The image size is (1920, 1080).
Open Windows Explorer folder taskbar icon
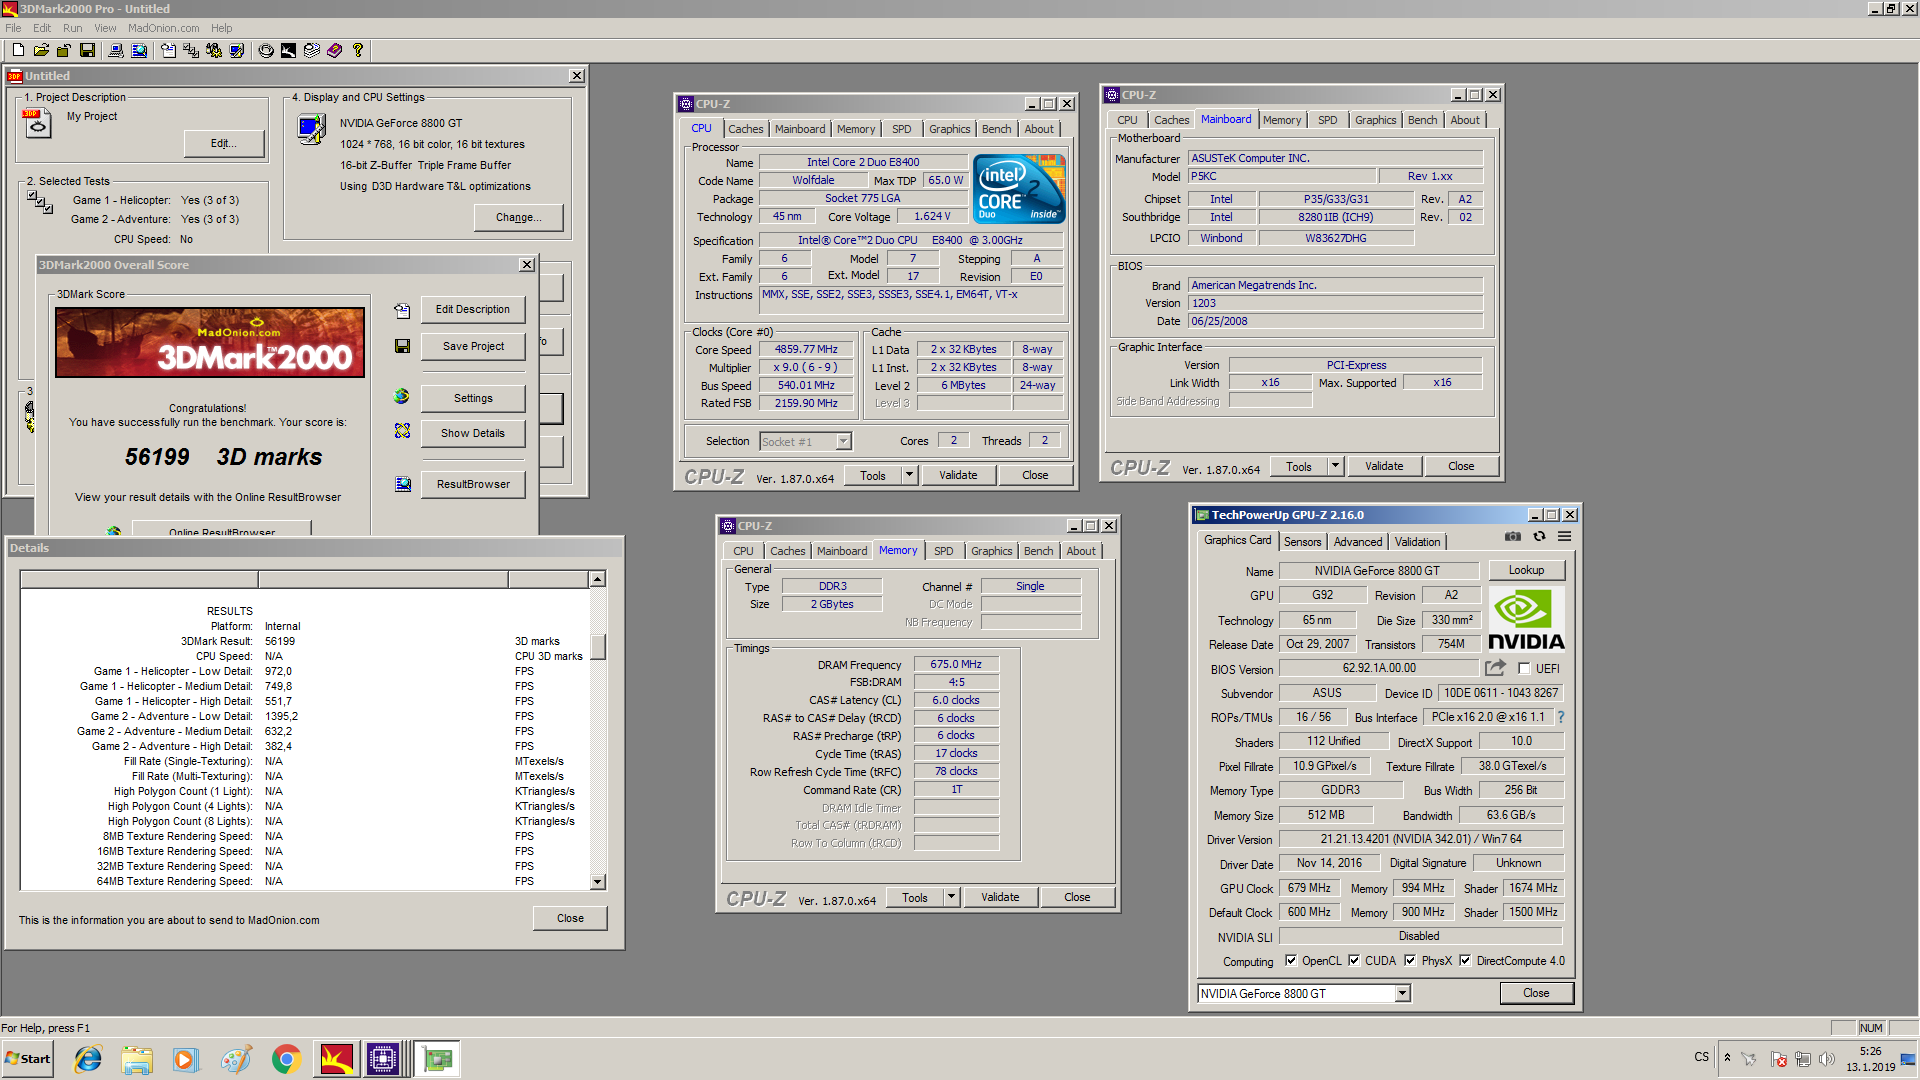coord(137,1059)
